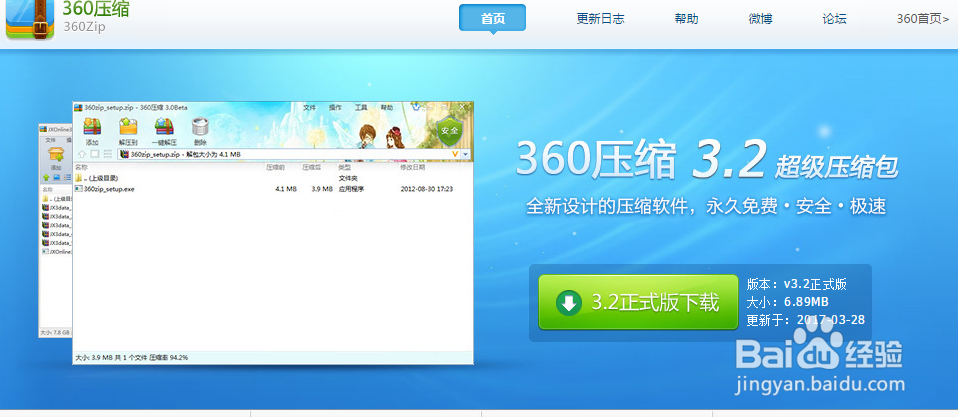Select the parent folder row in JXOnline window
The height and width of the screenshot is (417, 958).
coord(57,198)
